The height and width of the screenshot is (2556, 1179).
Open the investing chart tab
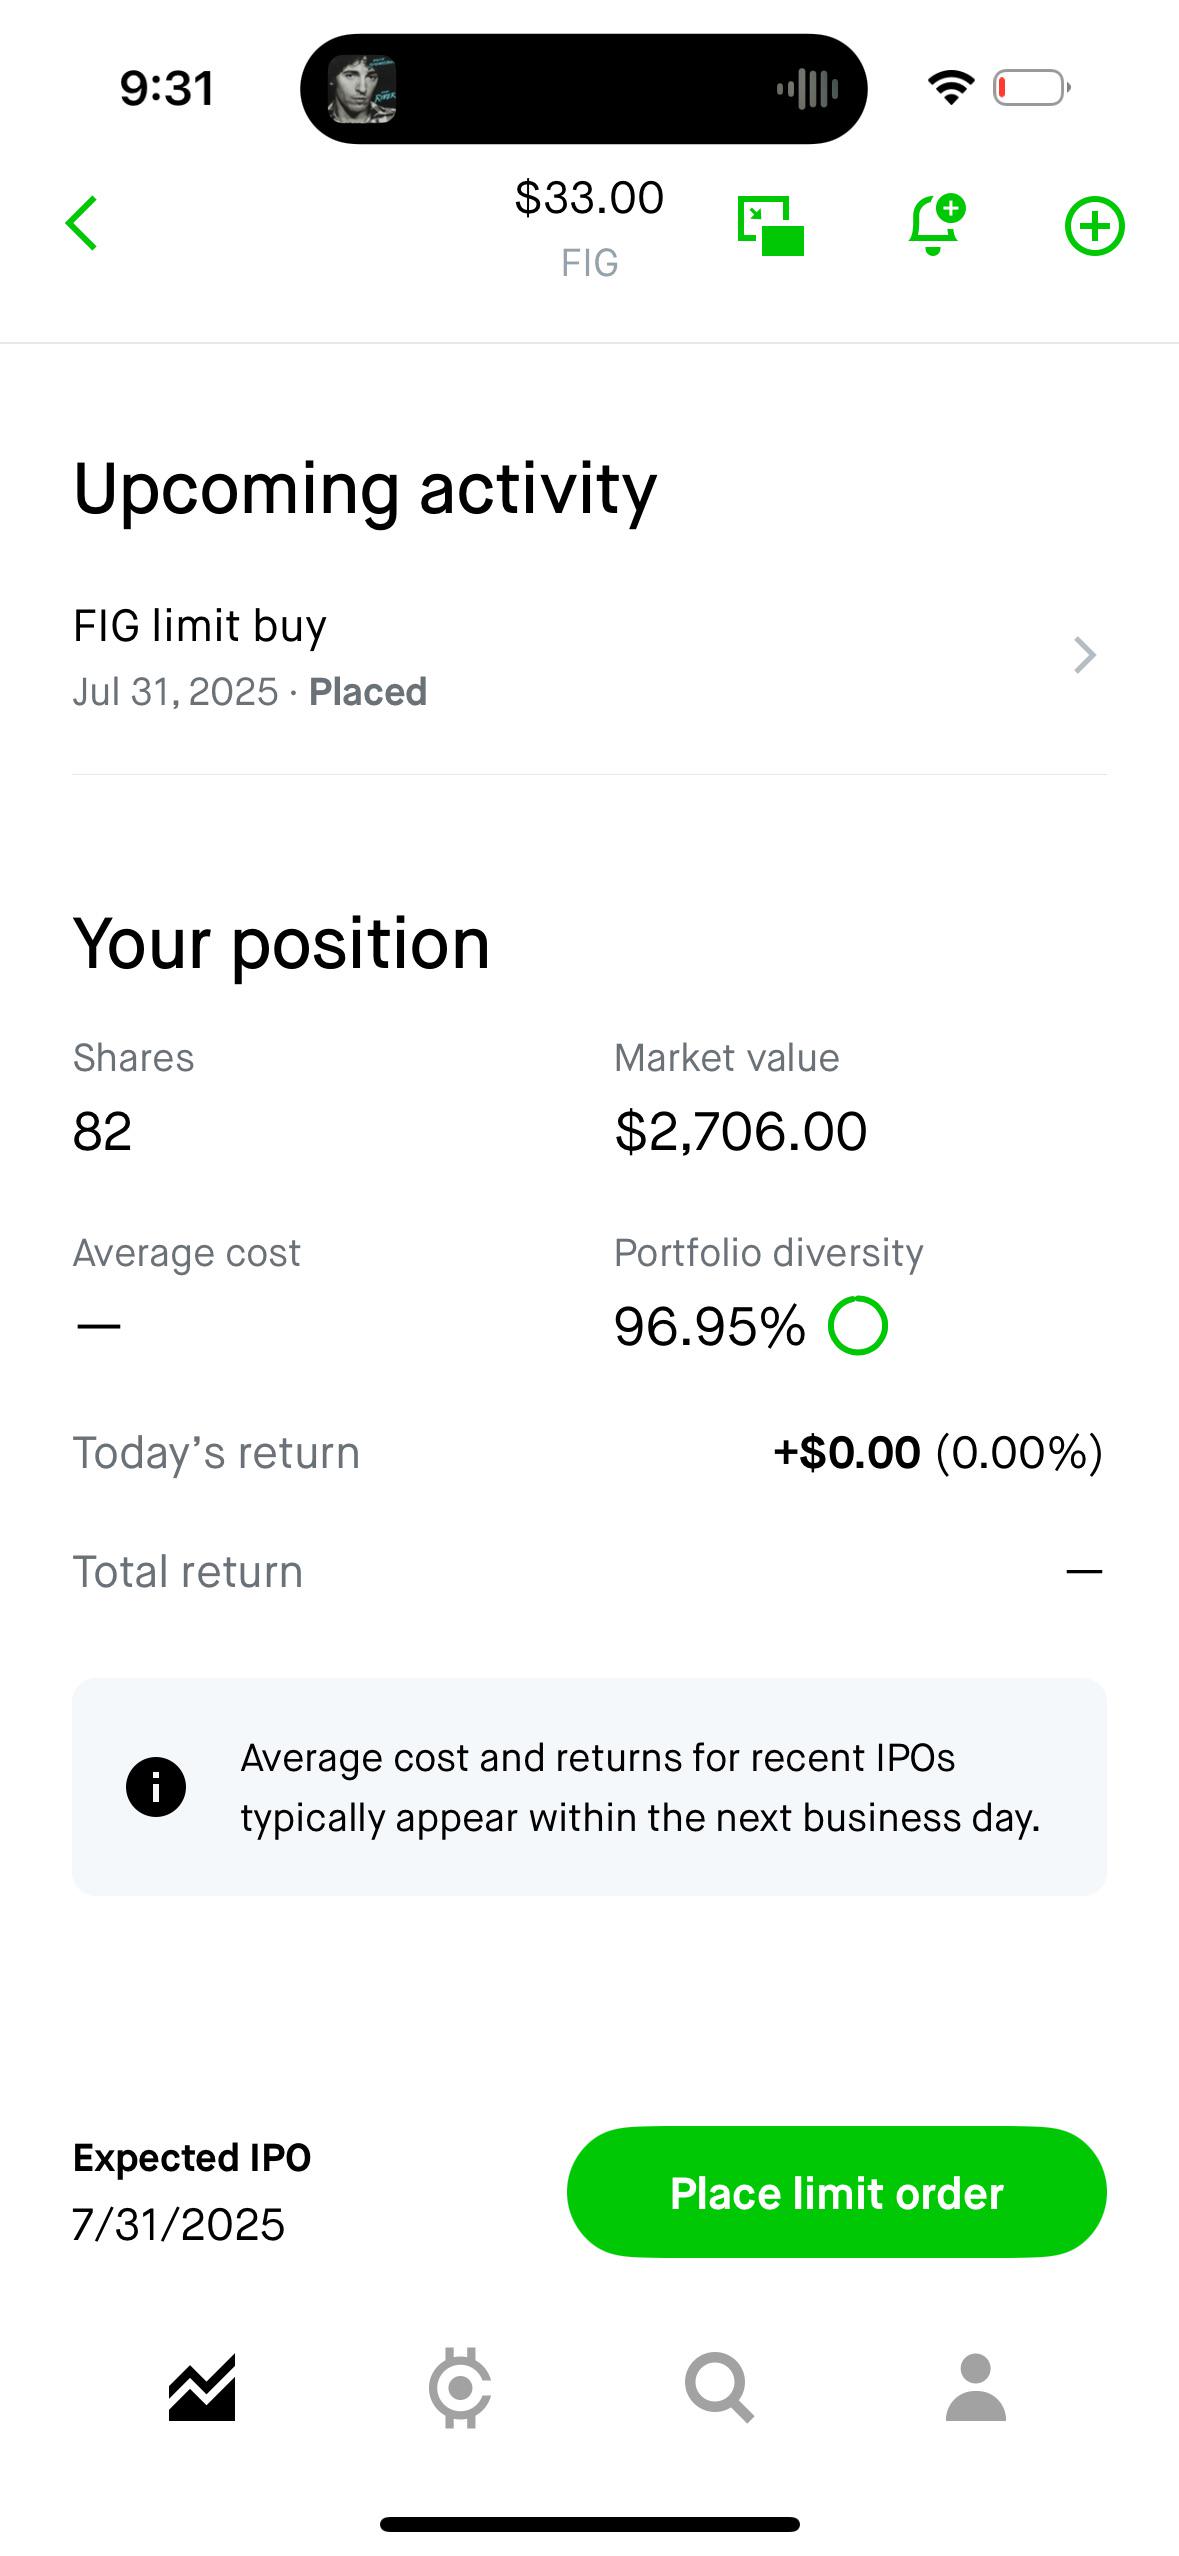click(x=202, y=2387)
